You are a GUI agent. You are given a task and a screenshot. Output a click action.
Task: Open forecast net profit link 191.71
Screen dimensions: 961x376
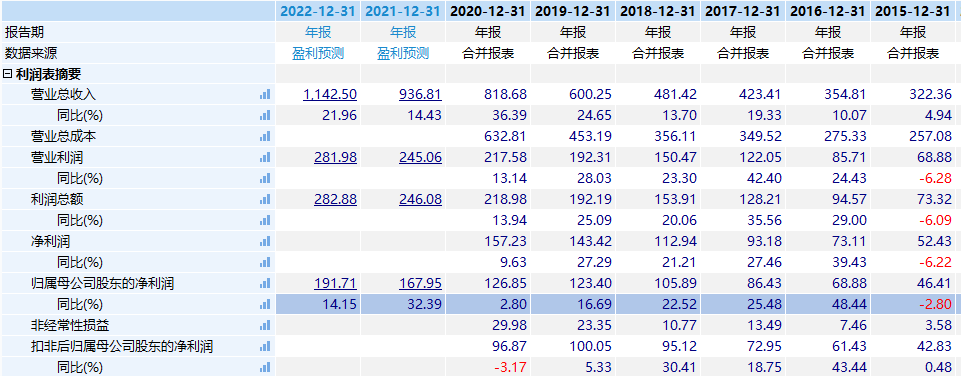335,283
